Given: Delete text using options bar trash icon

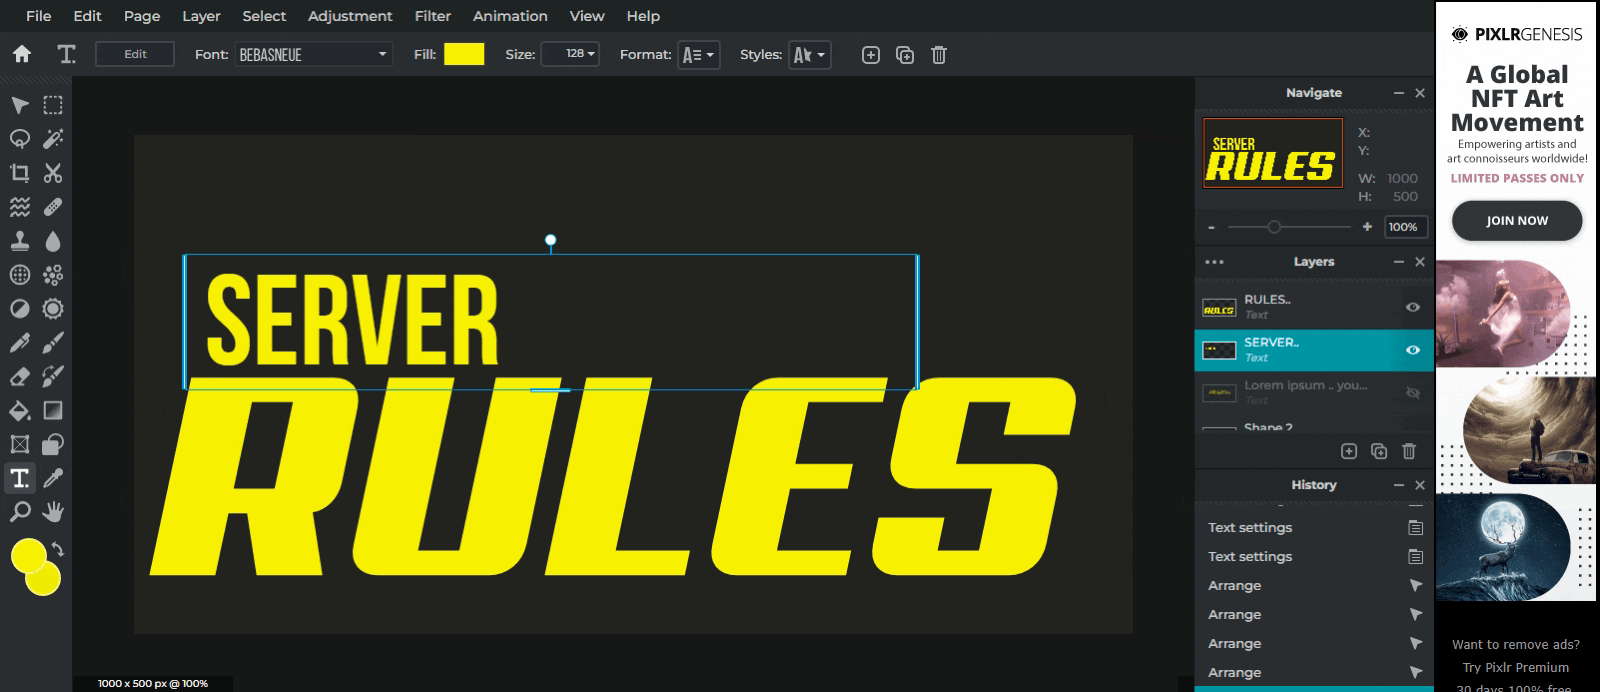Looking at the screenshot, I should point(939,55).
